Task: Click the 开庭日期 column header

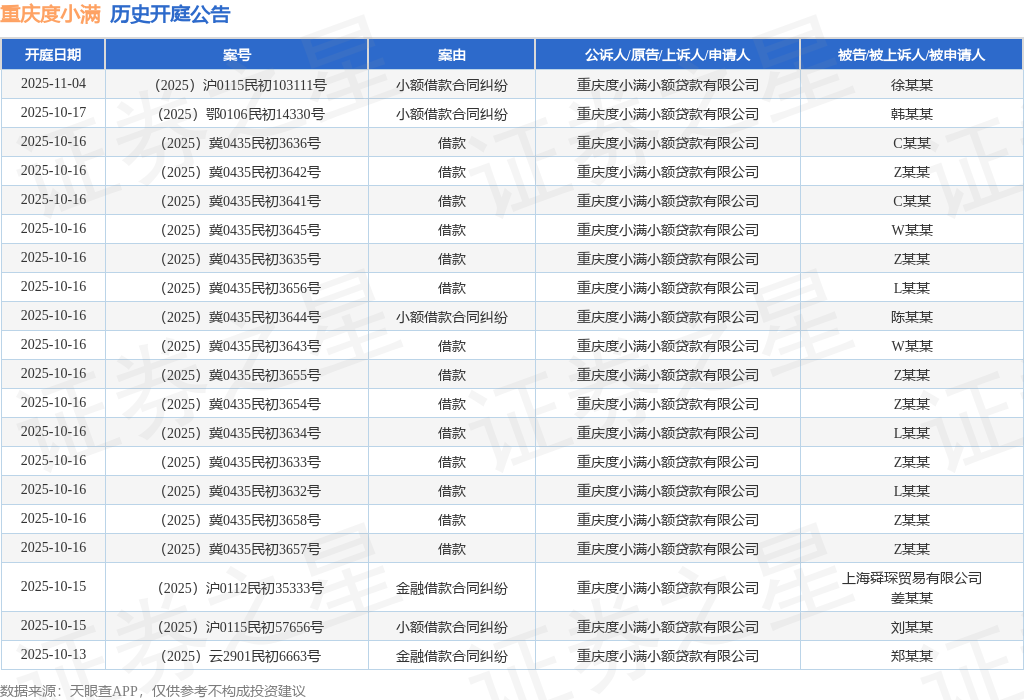Action: pyautogui.click(x=53, y=55)
